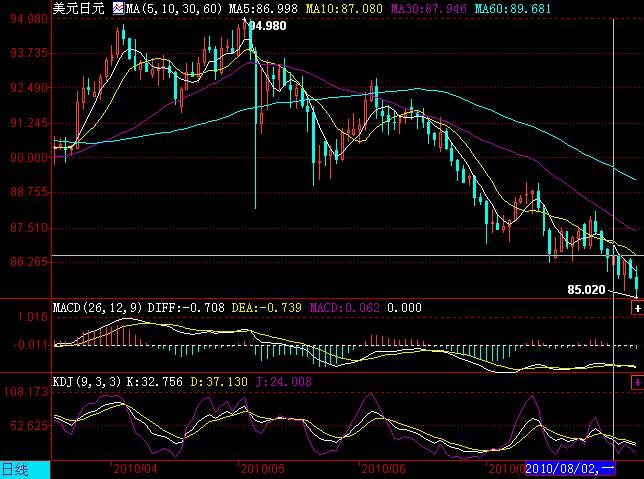This screenshot has height=479, width=644.
Task: Select the MA(5,10,30,60) indicator label
Action: pos(174,8)
